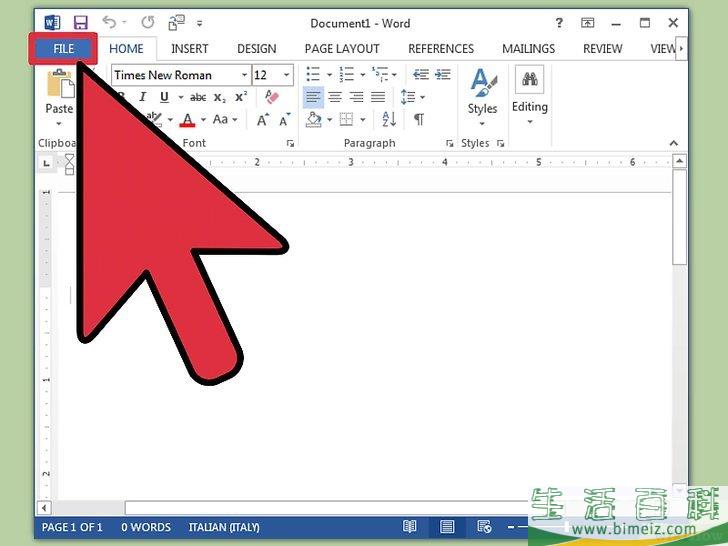Viewport: 728px width, 546px height.
Task: Open Ribbon Display Options icon
Action: click(587, 23)
